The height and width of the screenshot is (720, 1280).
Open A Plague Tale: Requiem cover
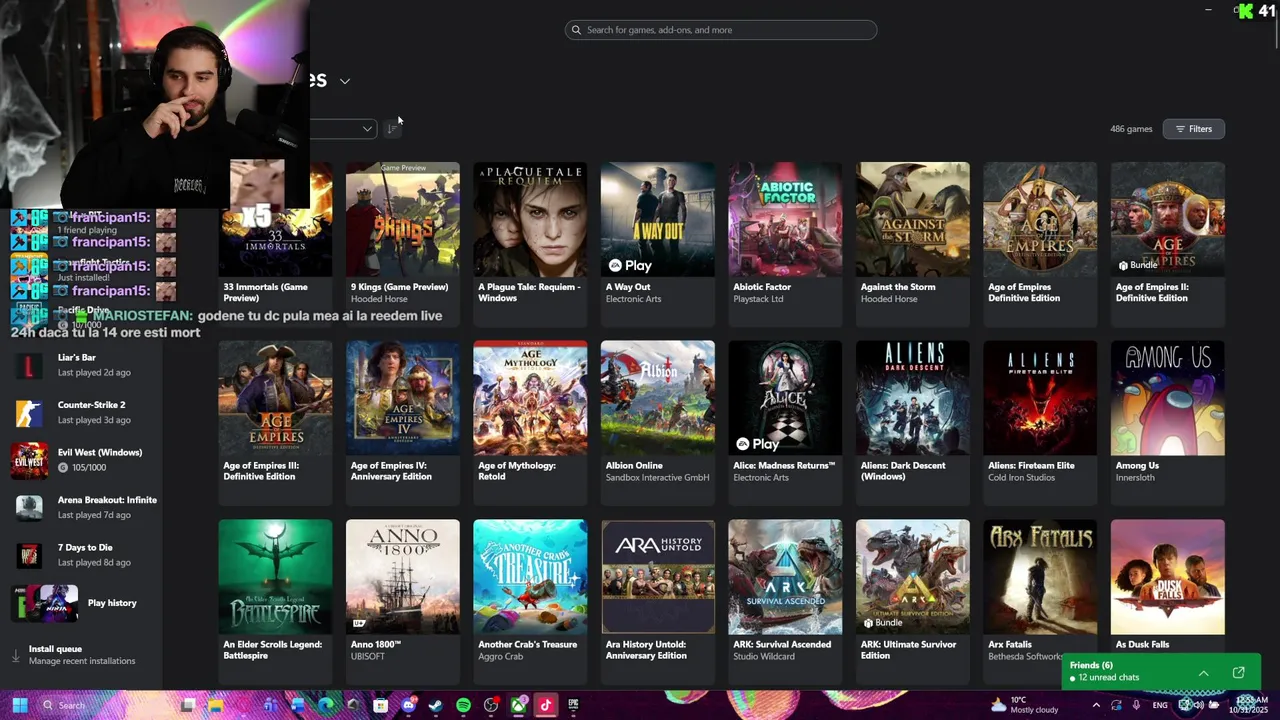[x=530, y=219]
